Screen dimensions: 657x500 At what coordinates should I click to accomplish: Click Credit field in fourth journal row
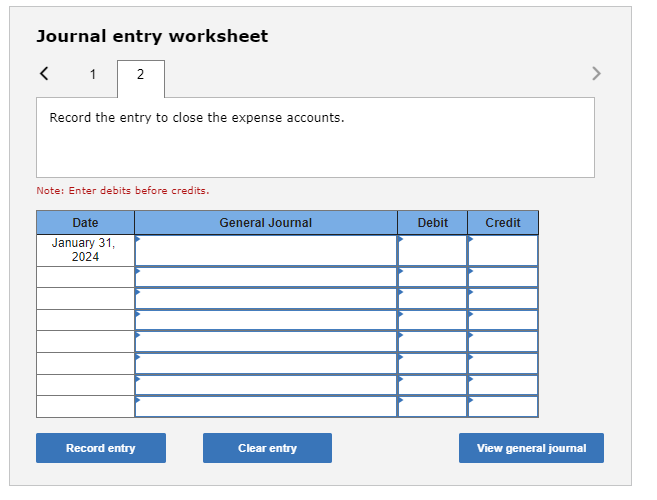[x=503, y=320]
